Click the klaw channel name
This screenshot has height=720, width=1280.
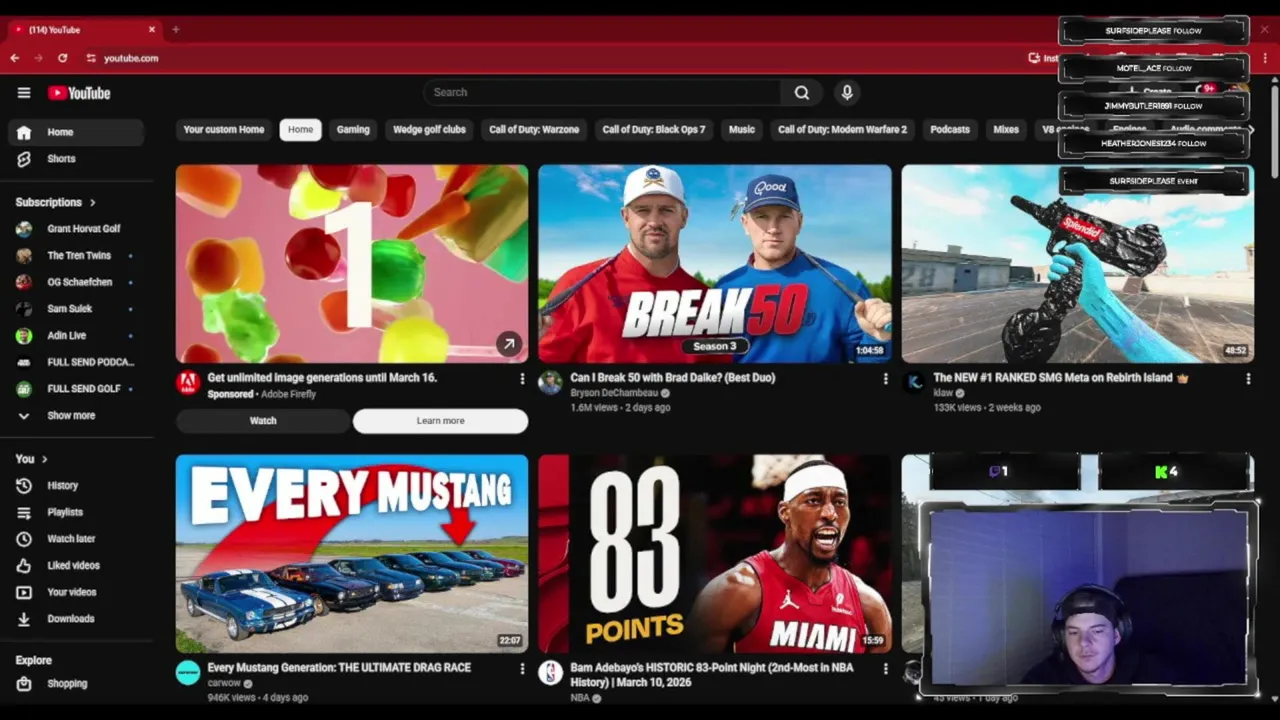coord(943,393)
